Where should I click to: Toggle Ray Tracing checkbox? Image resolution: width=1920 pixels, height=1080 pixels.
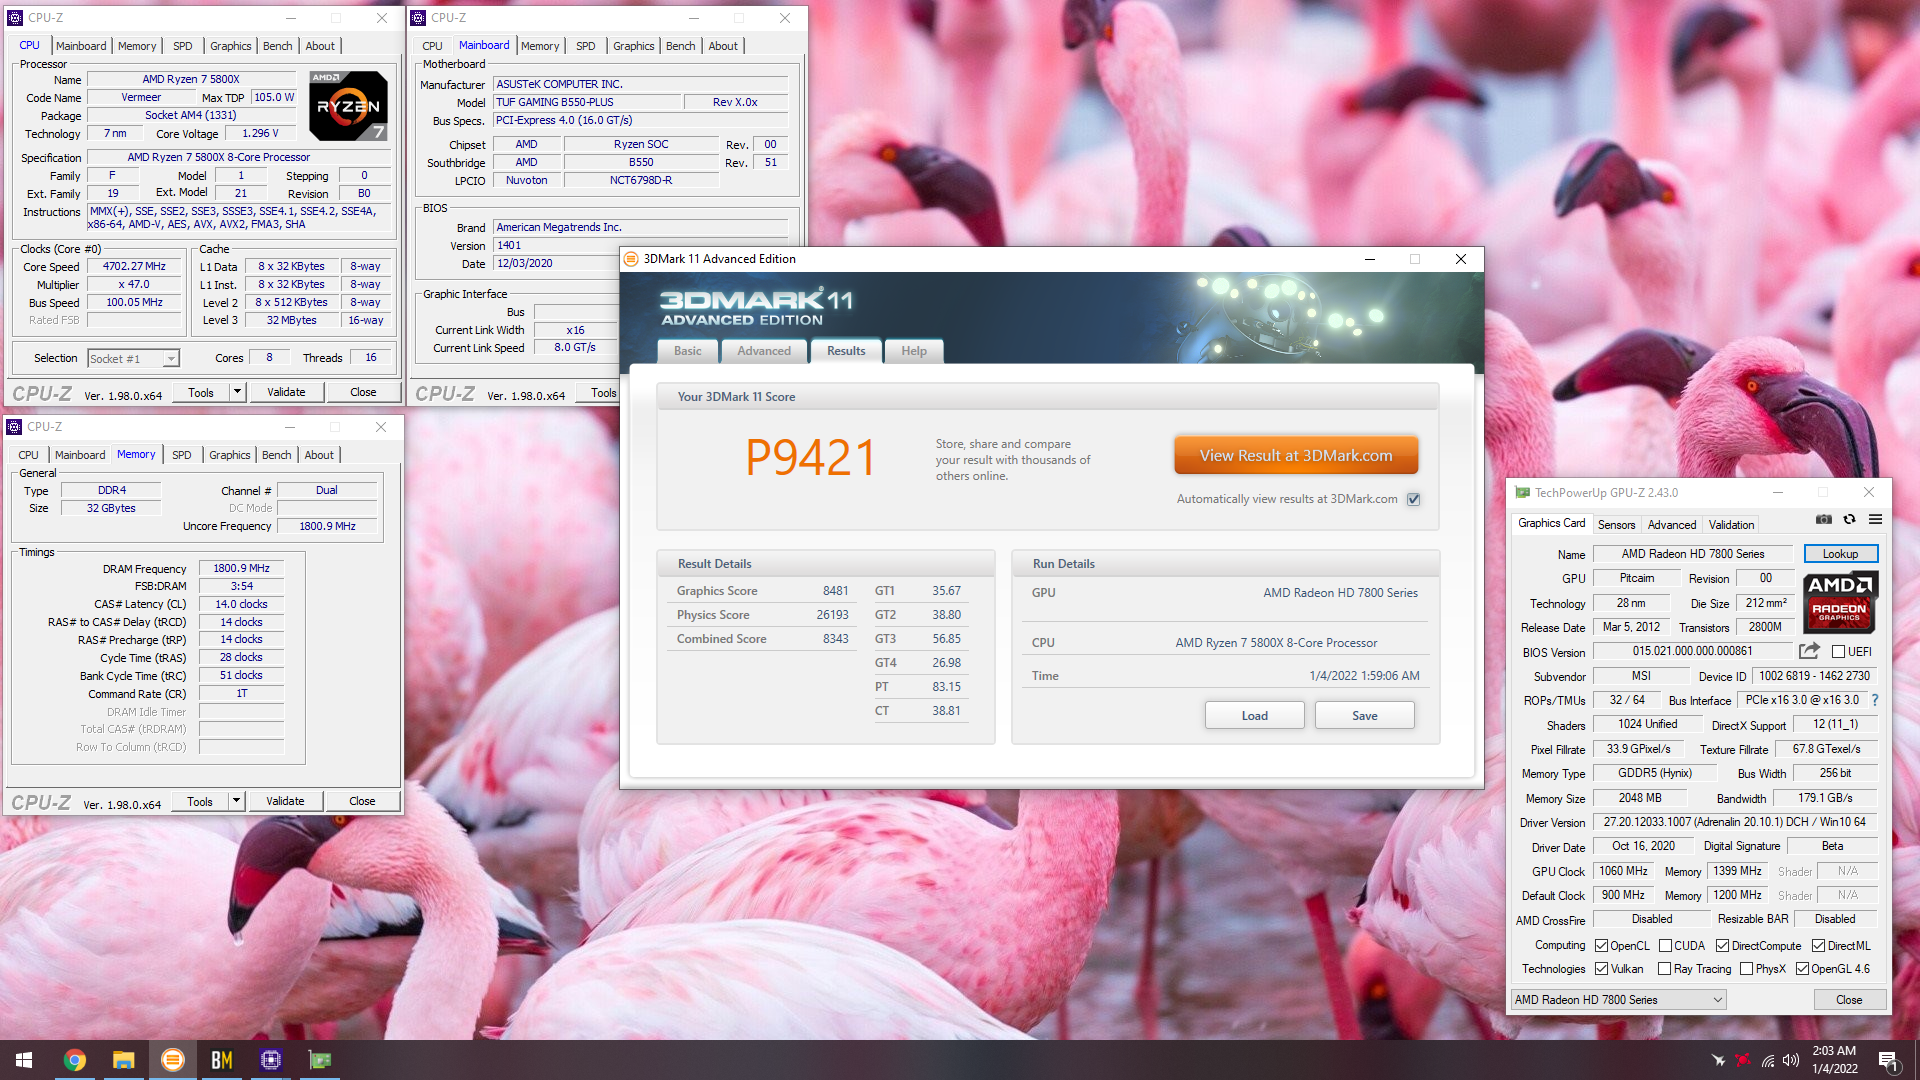pyautogui.click(x=1665, y=969)
